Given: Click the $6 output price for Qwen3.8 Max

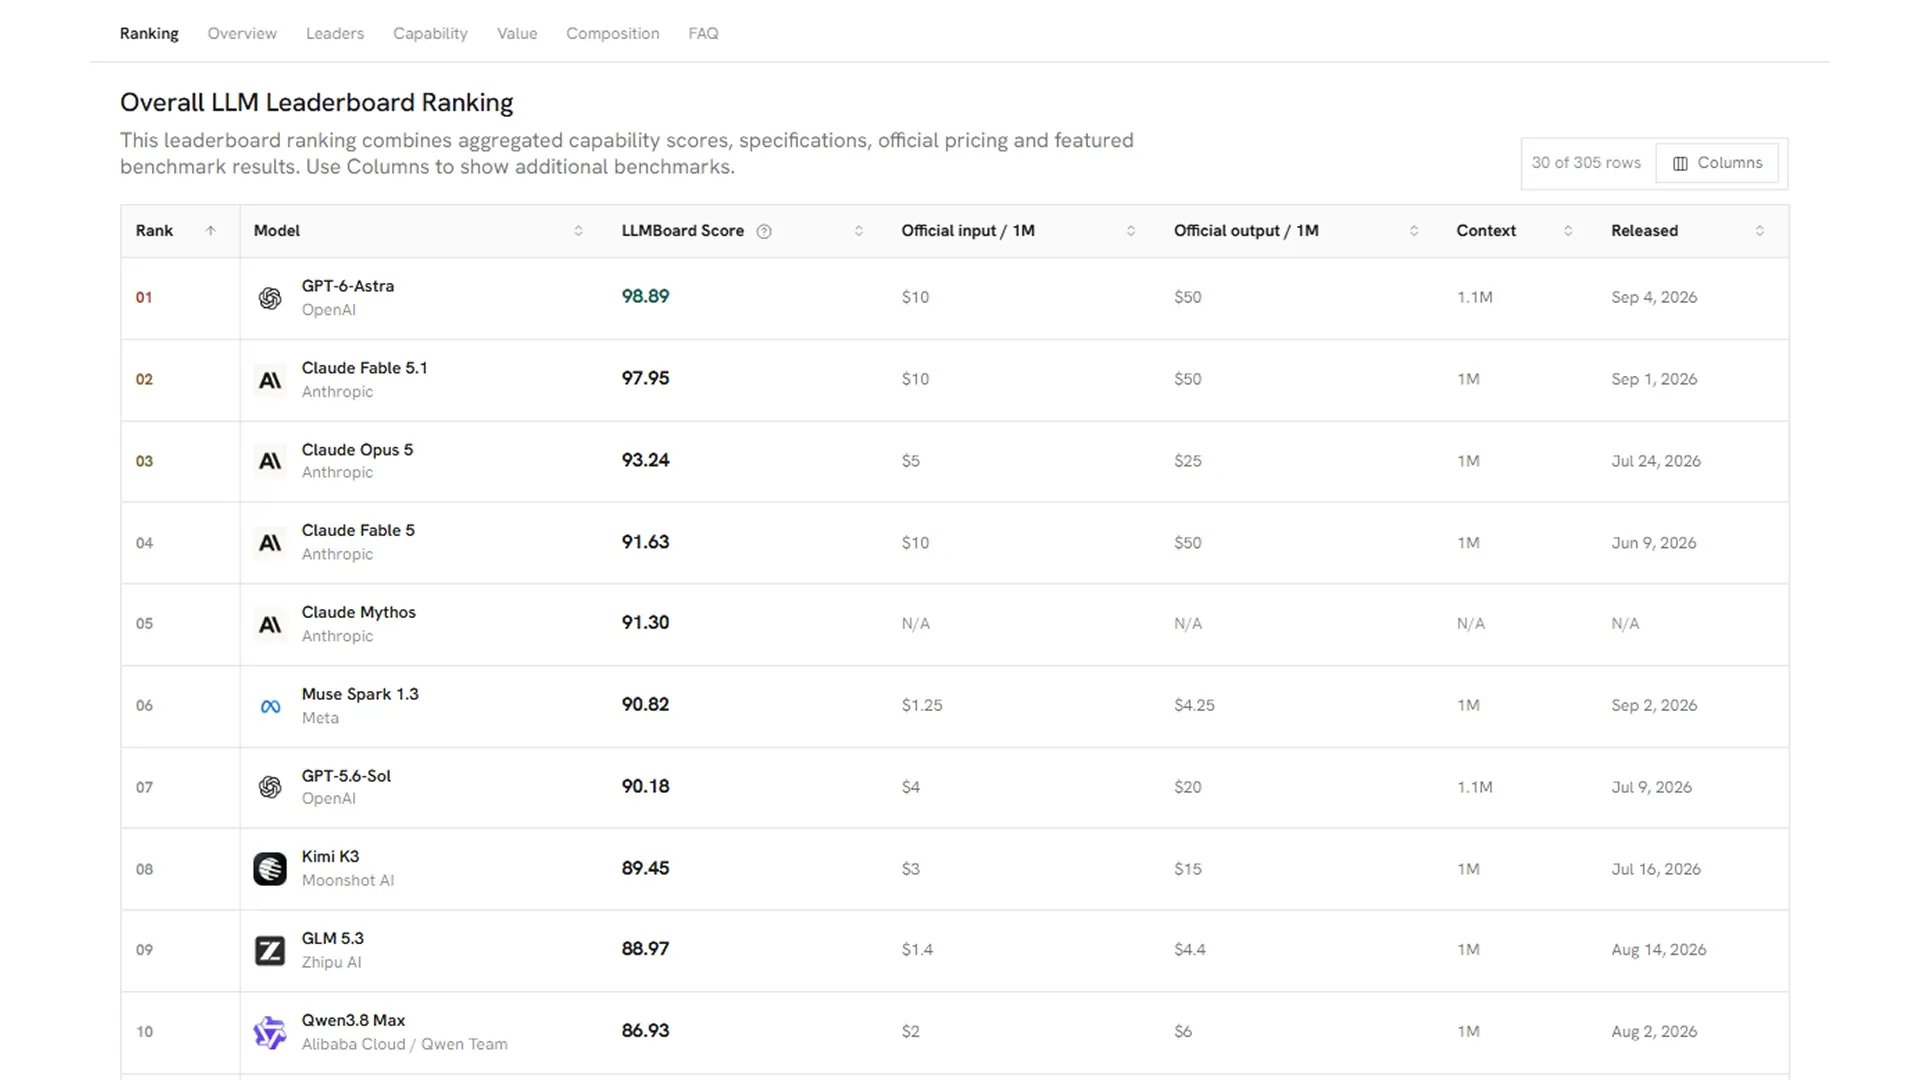Looking at the screenshot, I should (x=1183, y=1032).
